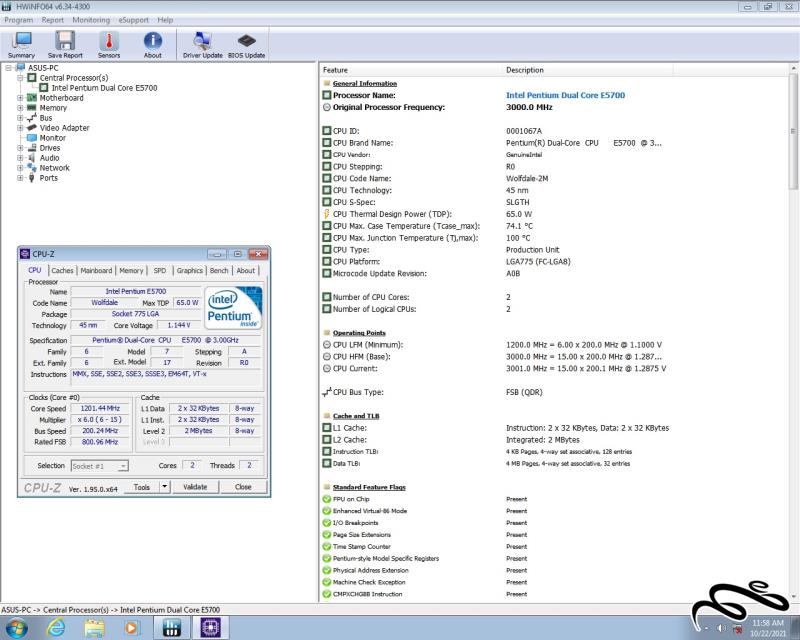Expand the Network tree node

tap(20, 167)
